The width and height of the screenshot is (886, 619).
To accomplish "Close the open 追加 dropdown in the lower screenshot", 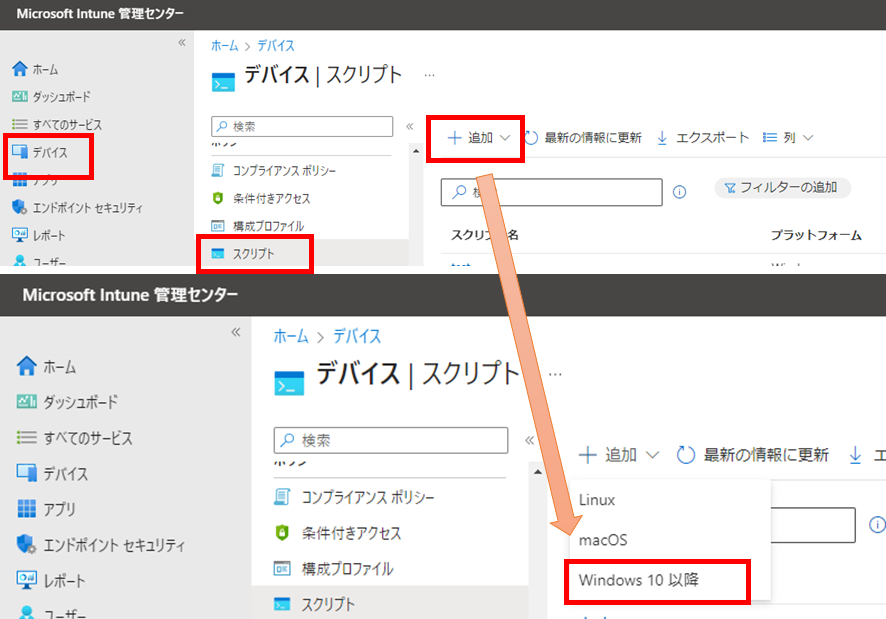I will pyautogui.click(x=619, y=454).
